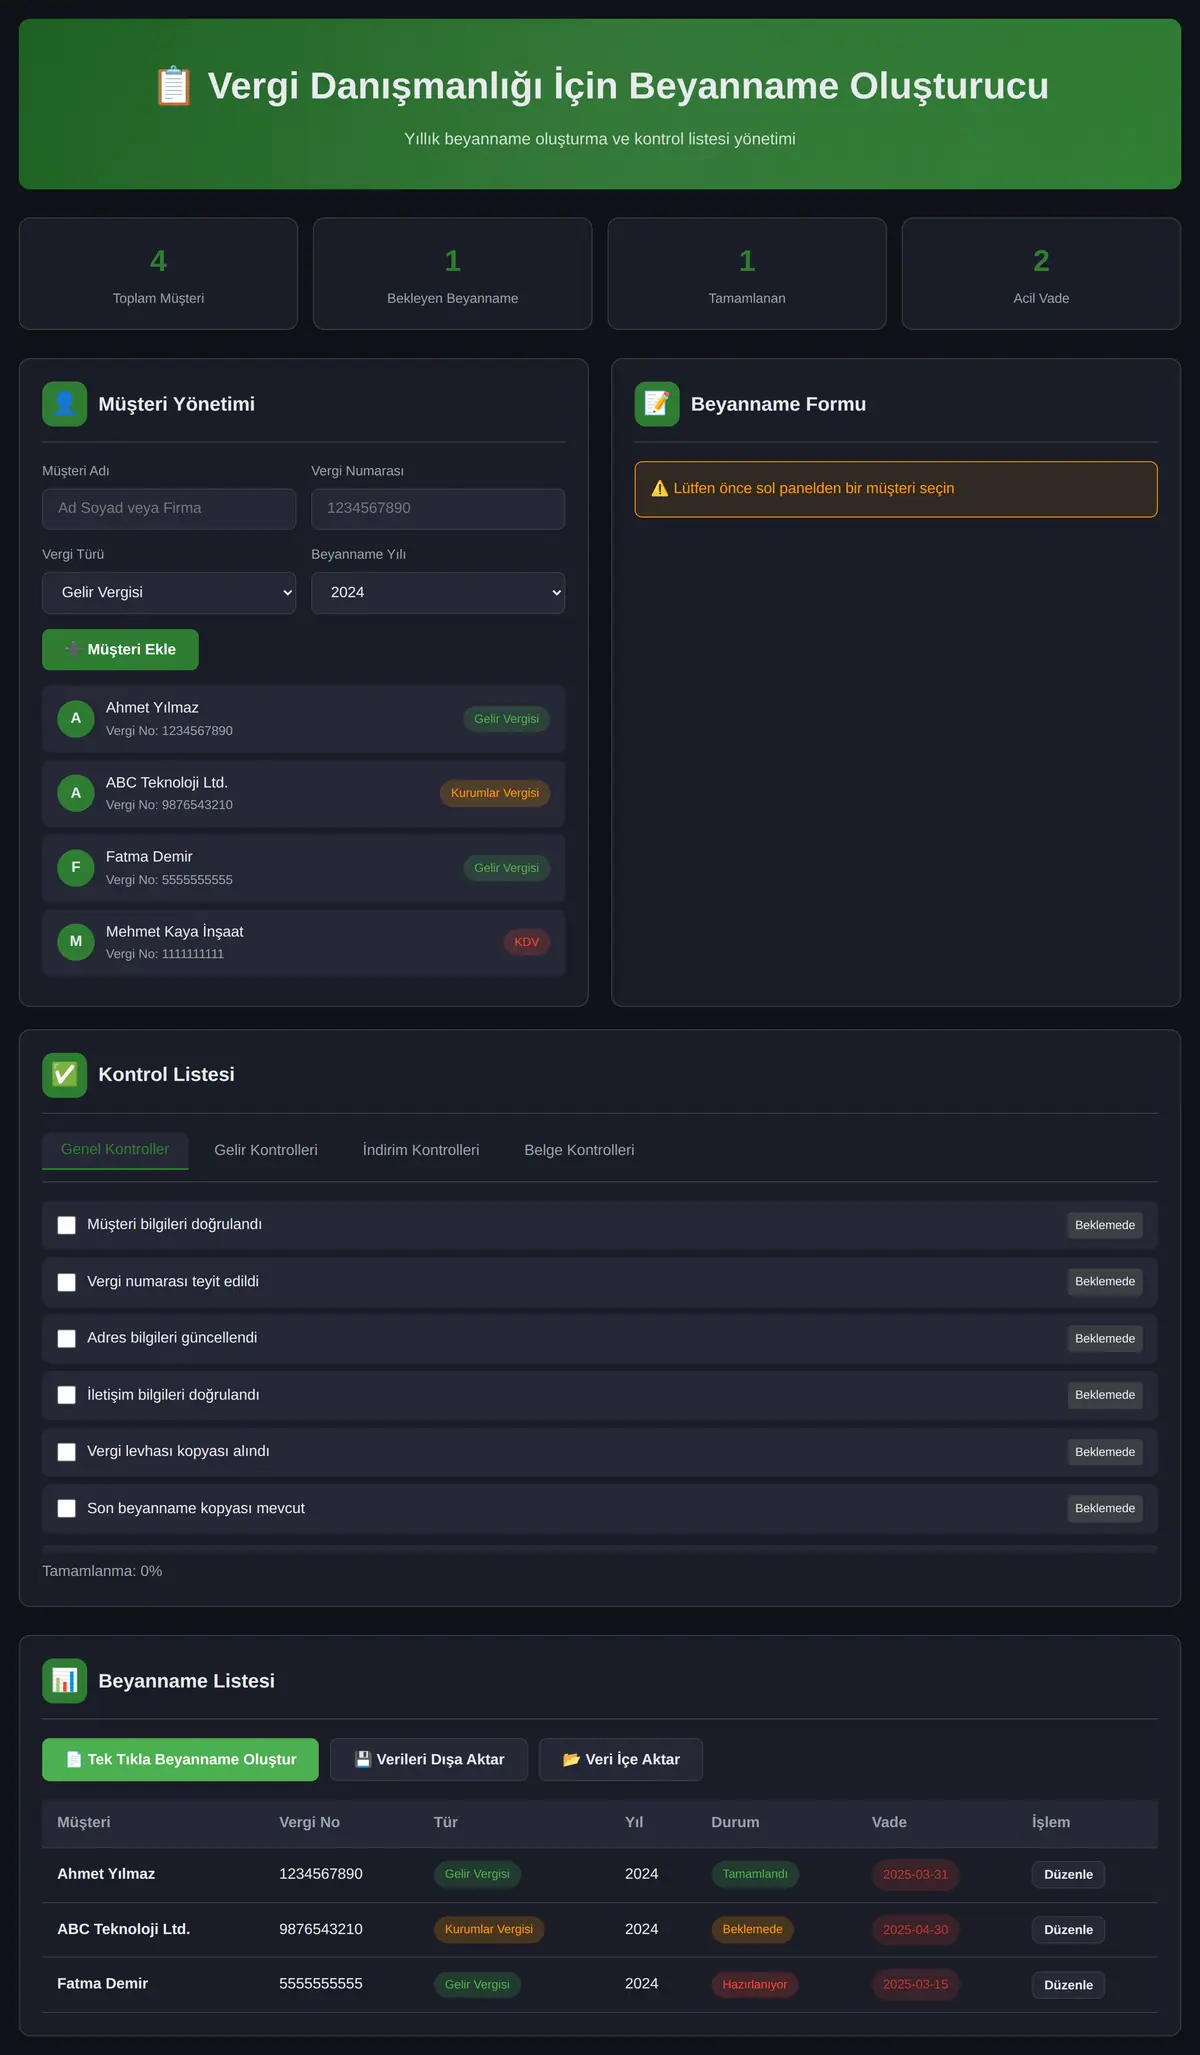Click the red KDV badge for Mehmet Kaya İnşaat
The width and height of the screenshot is (1200, 2055).
tap(527, 942)
